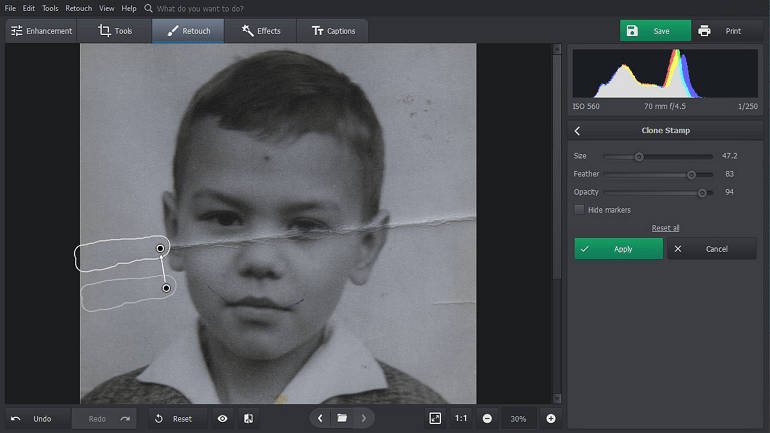The image size is (770, 433).
Task: Go to previous photo arrow
Action: [x=320, y=418]
